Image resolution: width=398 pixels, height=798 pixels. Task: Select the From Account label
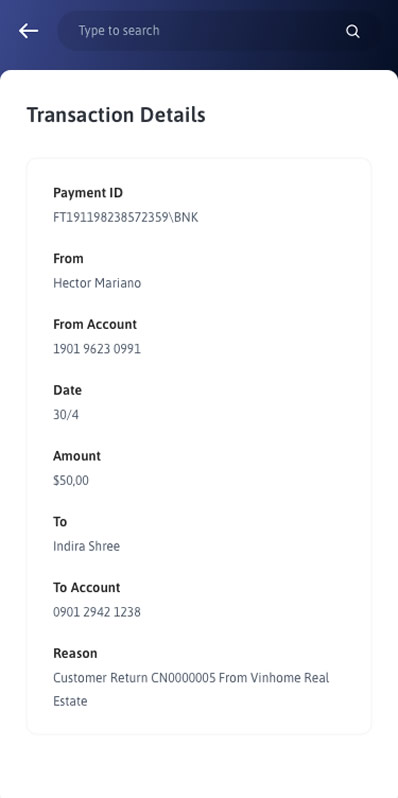click(x=95, y=324)
